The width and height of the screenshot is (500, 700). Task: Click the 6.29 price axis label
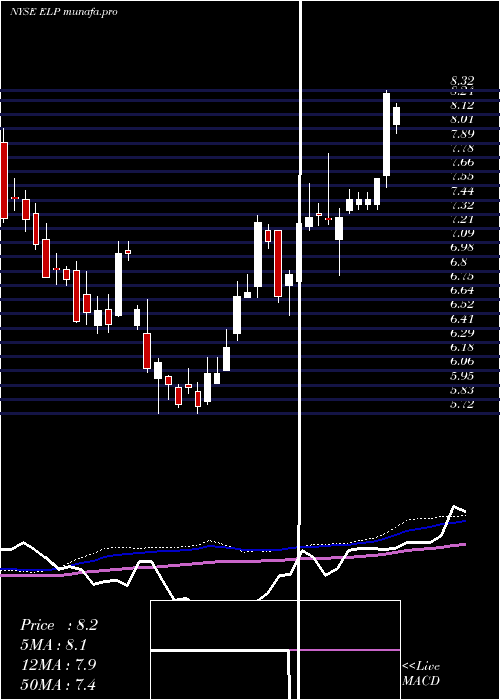[462, 333]
